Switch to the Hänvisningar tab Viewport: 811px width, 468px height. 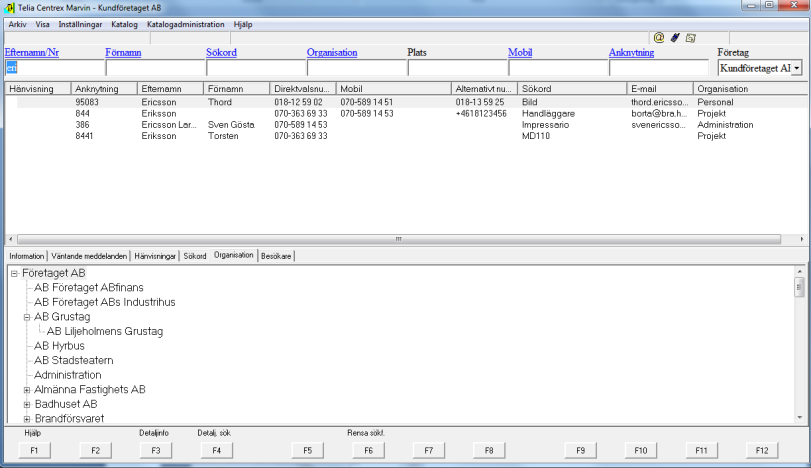tap(155, 256)
